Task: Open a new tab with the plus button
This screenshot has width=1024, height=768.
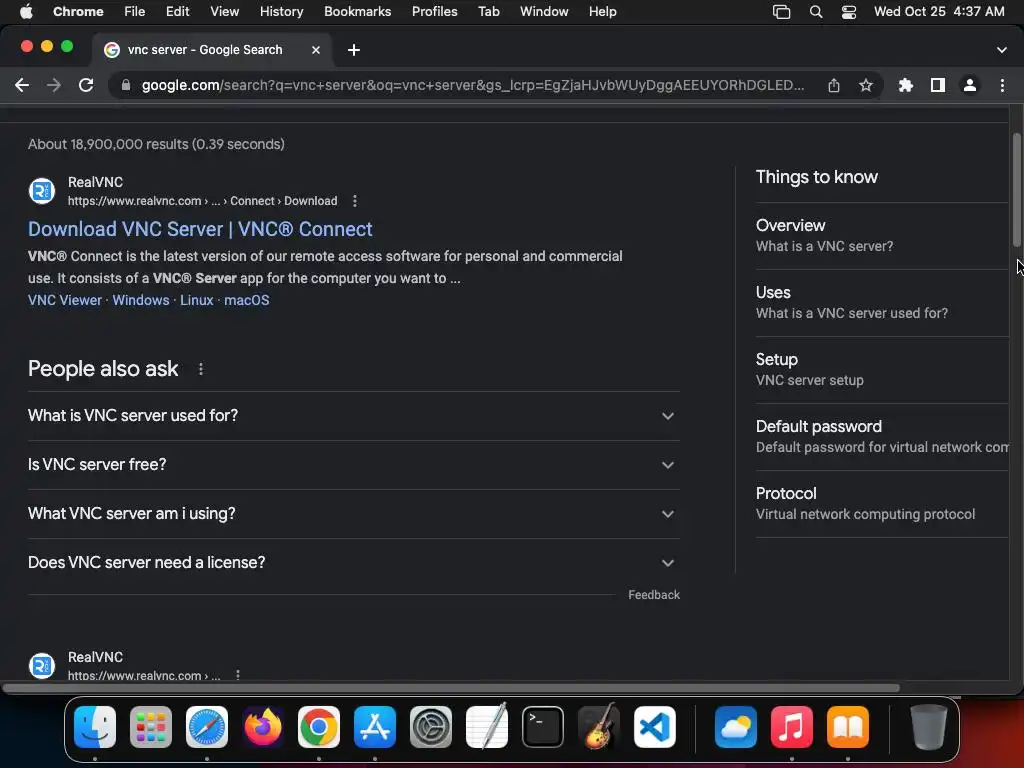Action: (353, 50)
